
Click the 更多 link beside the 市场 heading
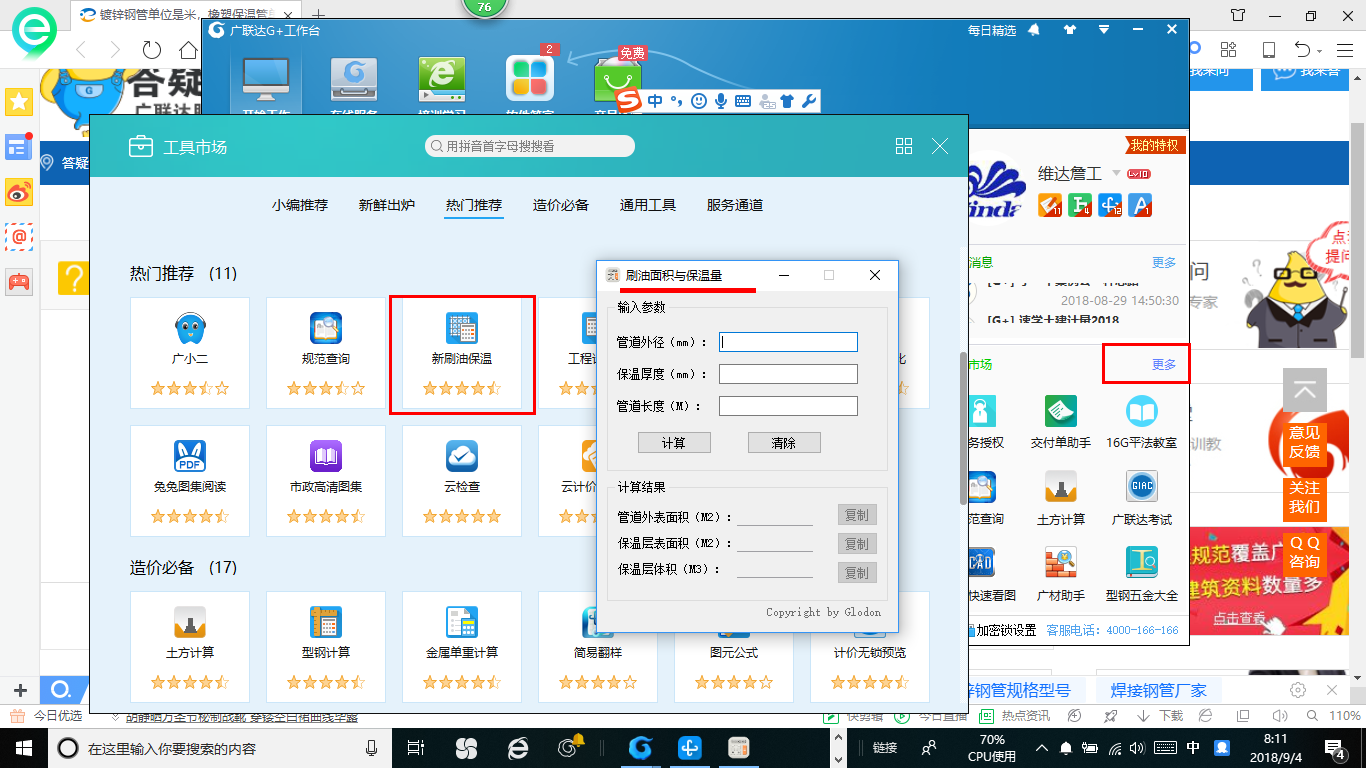1164,365
